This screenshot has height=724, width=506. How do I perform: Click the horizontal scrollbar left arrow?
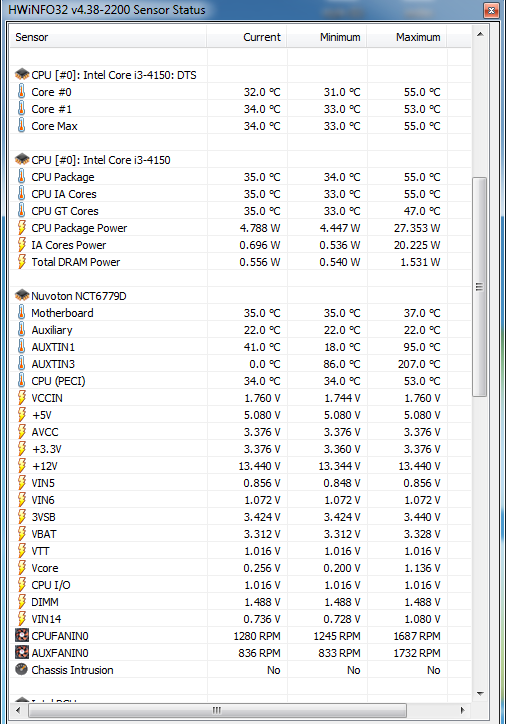click(x=18, y=710)
